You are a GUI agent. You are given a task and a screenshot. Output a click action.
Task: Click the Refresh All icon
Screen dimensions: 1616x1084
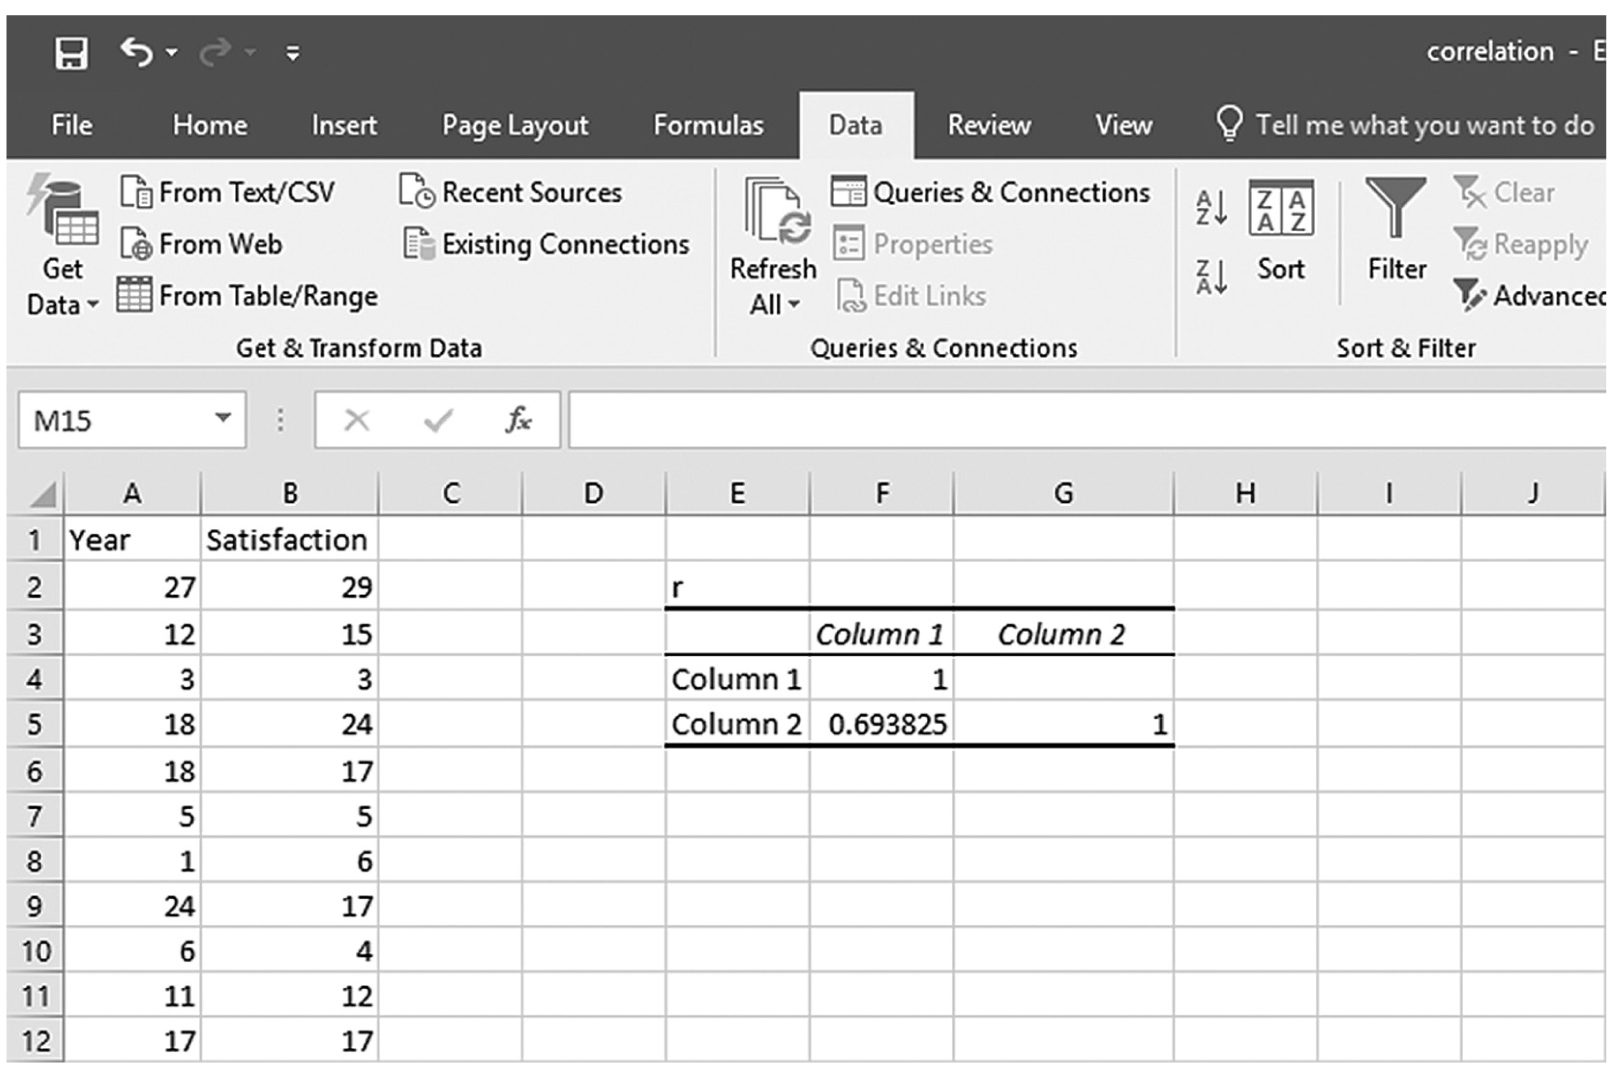(x=776, y=211)
